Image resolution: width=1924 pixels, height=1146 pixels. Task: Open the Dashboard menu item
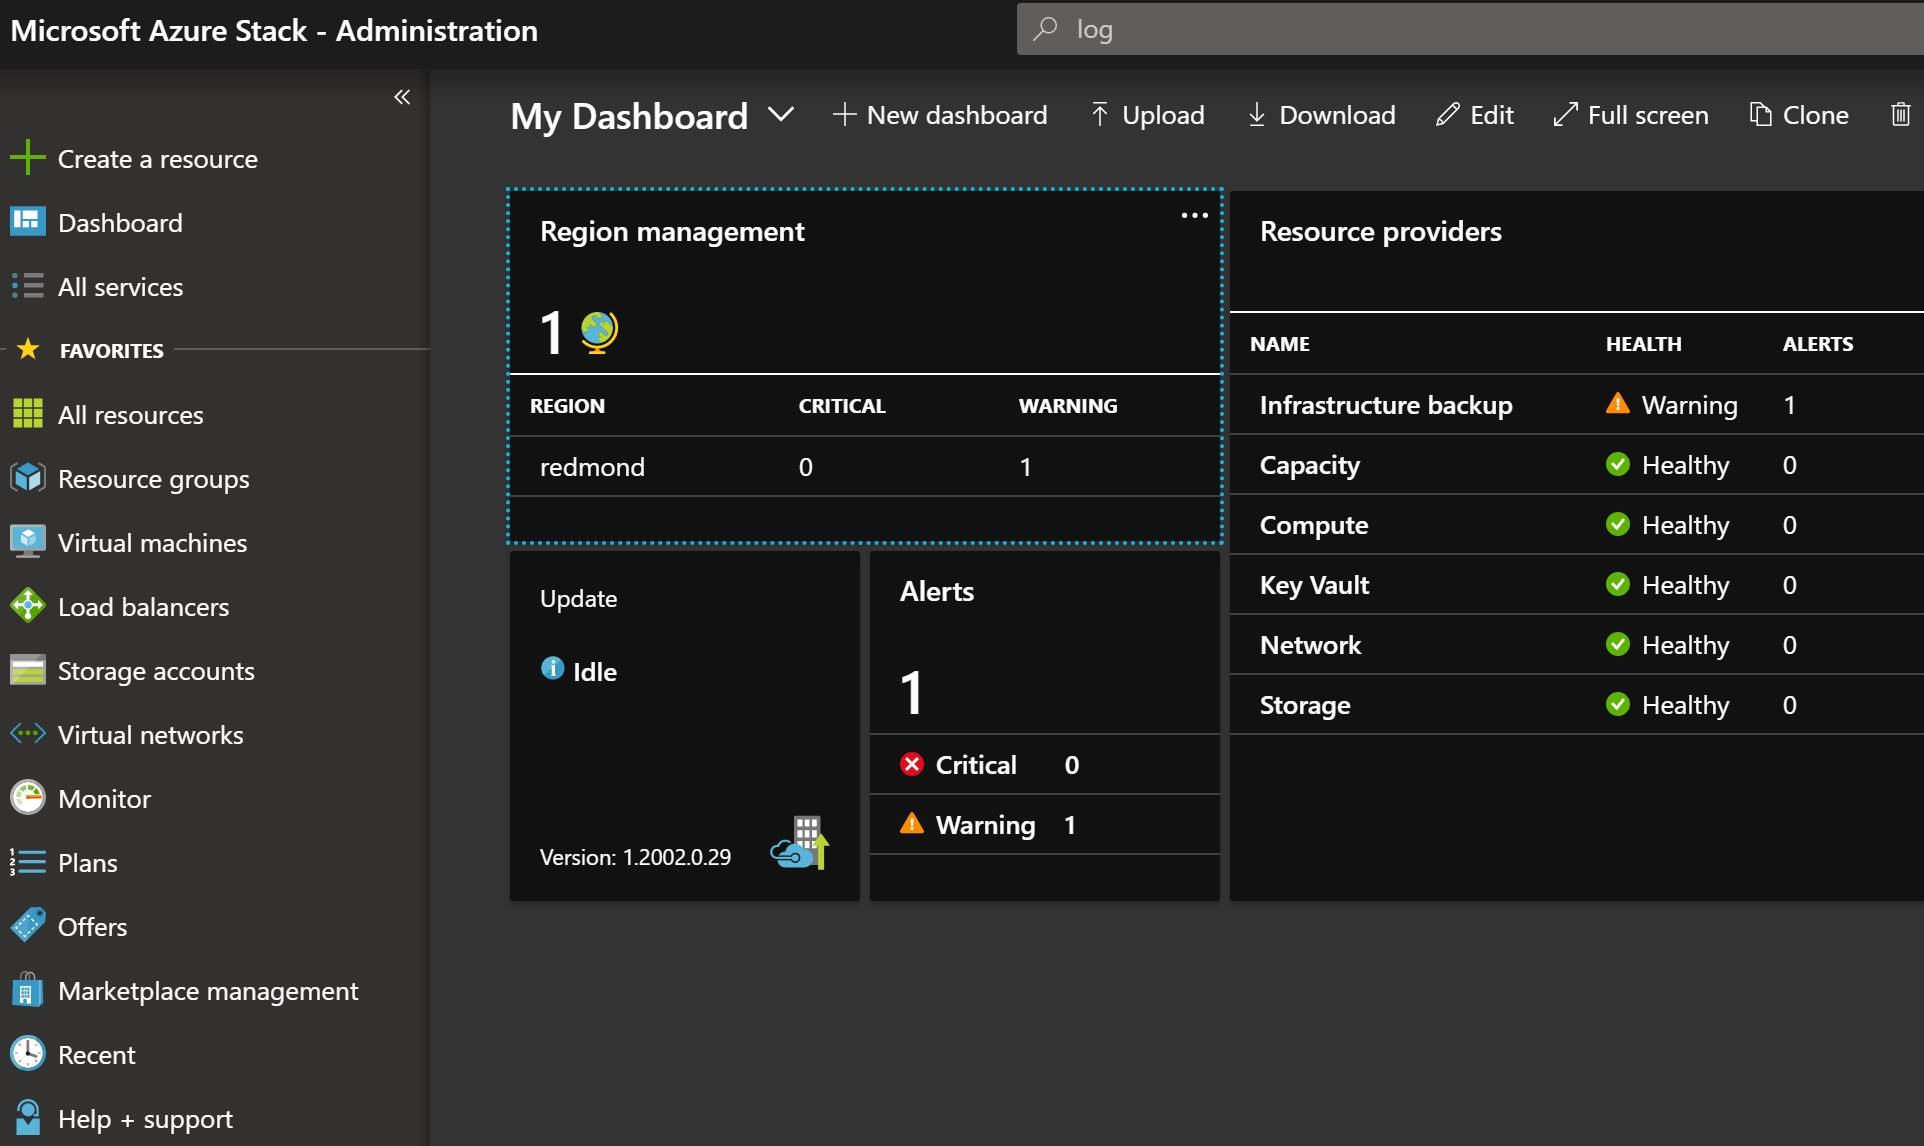pyautogui.click(x=121, y=221)
